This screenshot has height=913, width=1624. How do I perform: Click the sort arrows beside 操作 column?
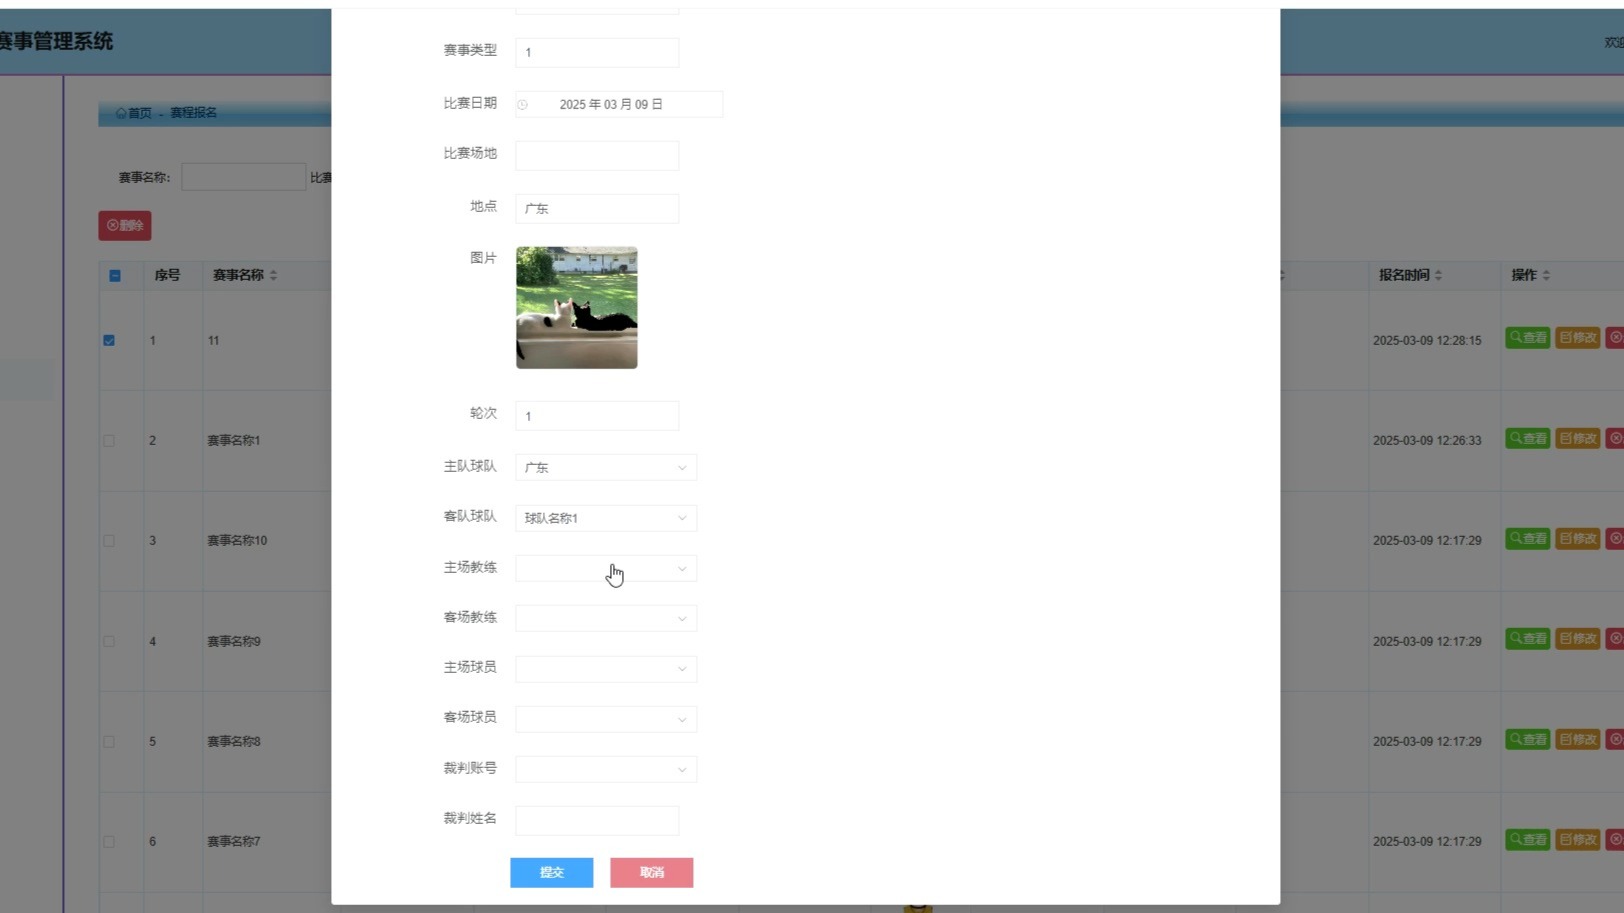coord(1545,275)
